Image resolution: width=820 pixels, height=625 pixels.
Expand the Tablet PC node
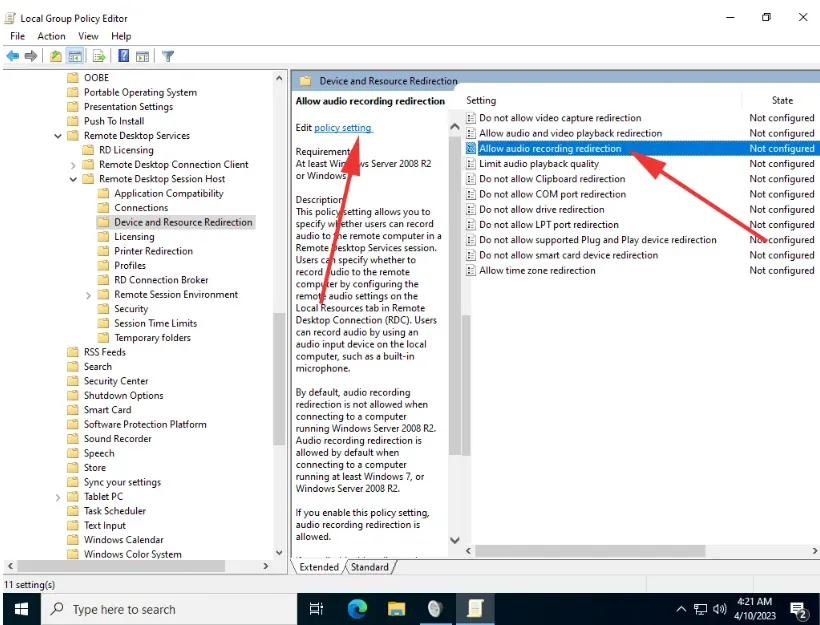[58, 497]
